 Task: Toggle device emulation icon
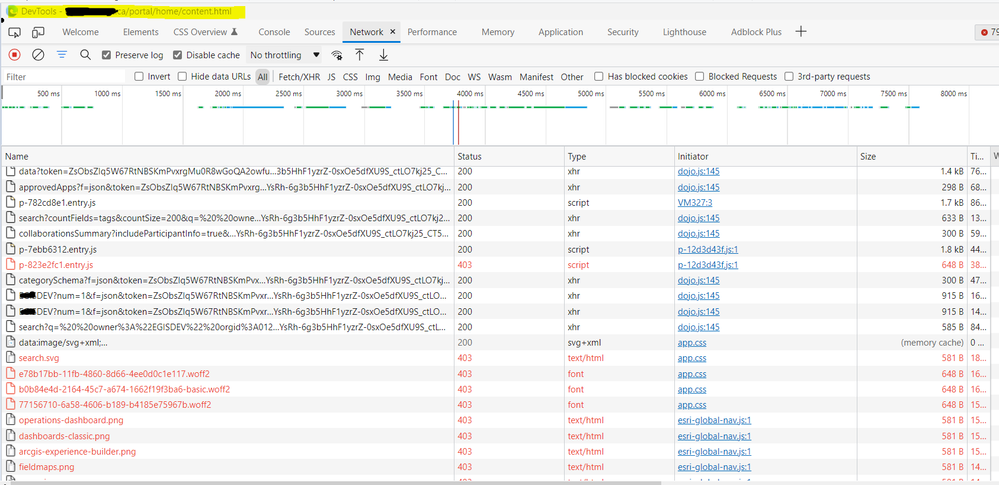[37, 32]
